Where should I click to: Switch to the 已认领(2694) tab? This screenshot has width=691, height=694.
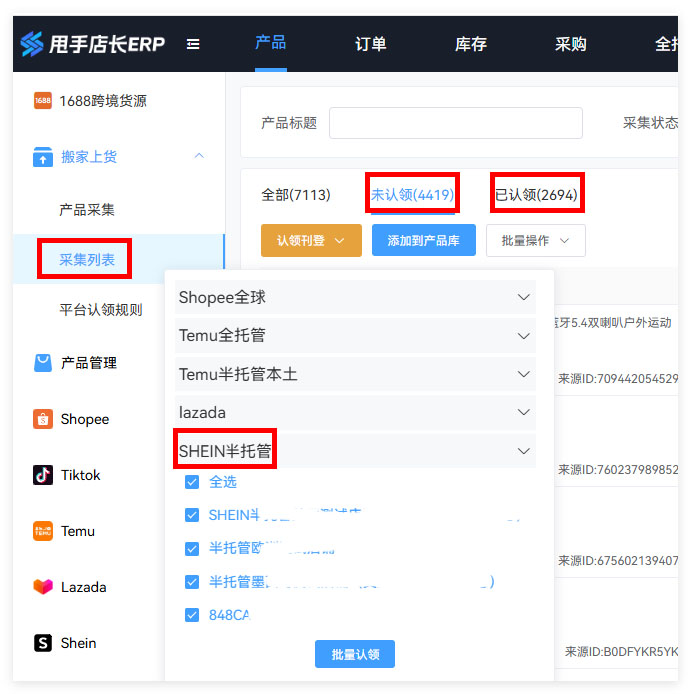[x=536, y=194]
